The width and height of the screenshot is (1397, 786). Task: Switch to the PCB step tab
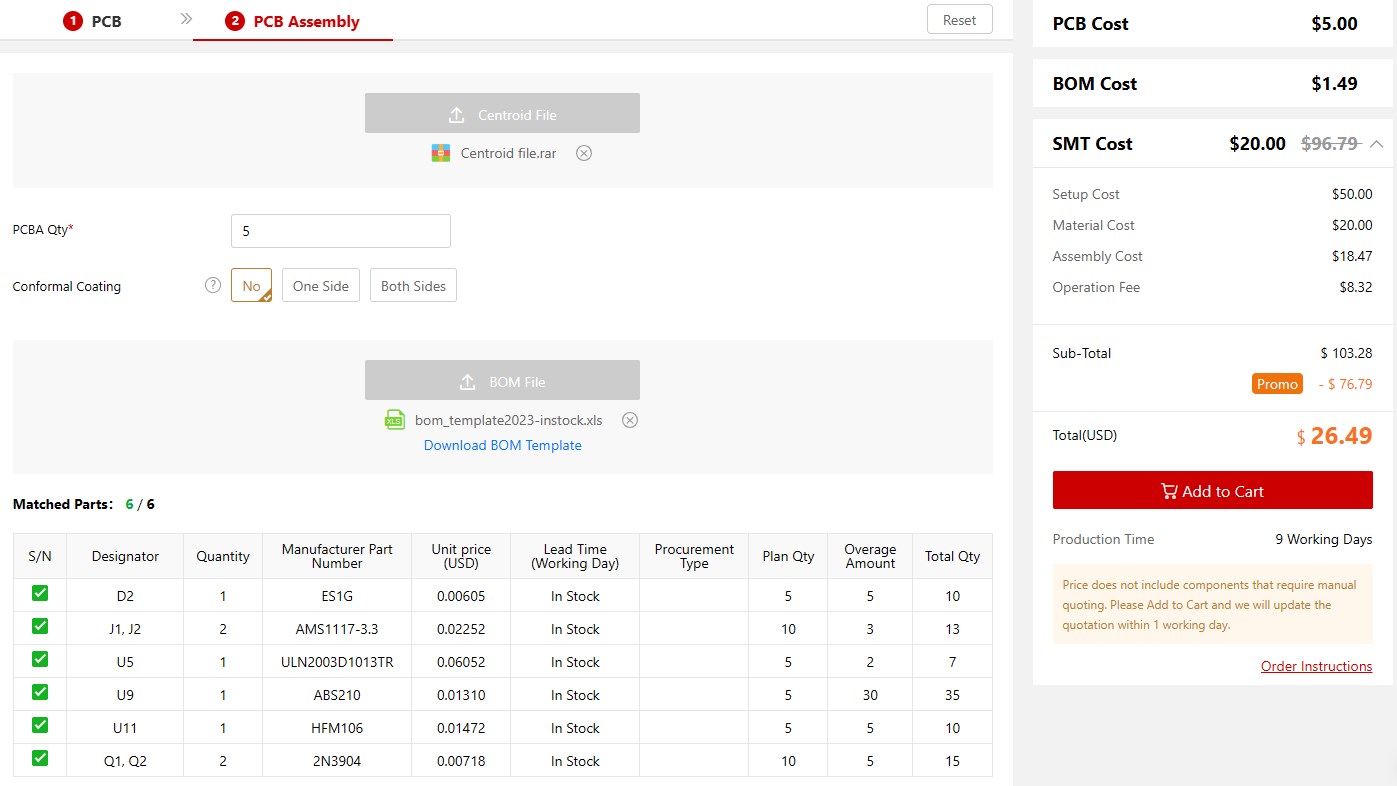click(93, 21)
